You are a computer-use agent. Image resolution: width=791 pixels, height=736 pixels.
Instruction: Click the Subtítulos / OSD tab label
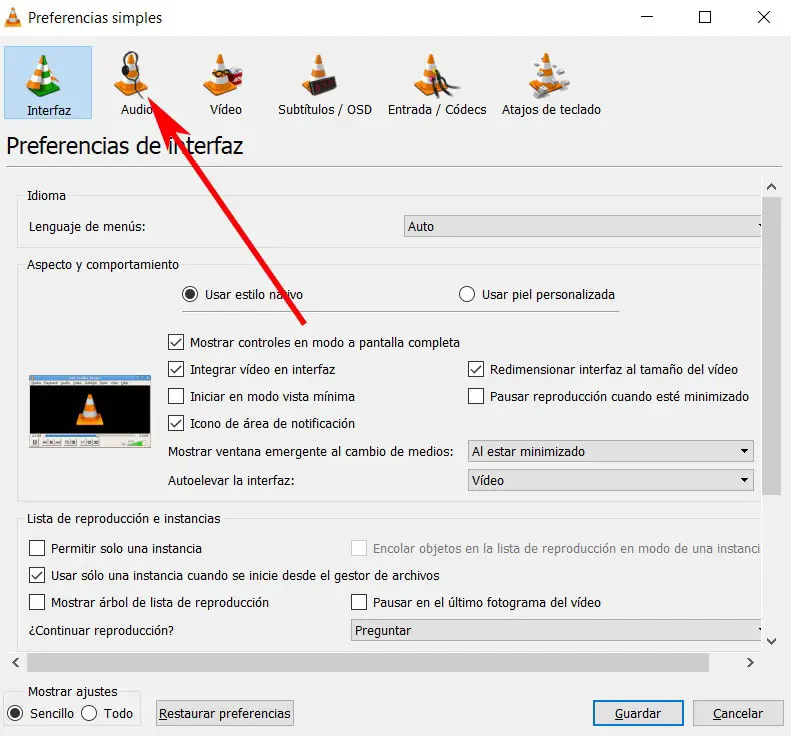(x=325, y=109)
